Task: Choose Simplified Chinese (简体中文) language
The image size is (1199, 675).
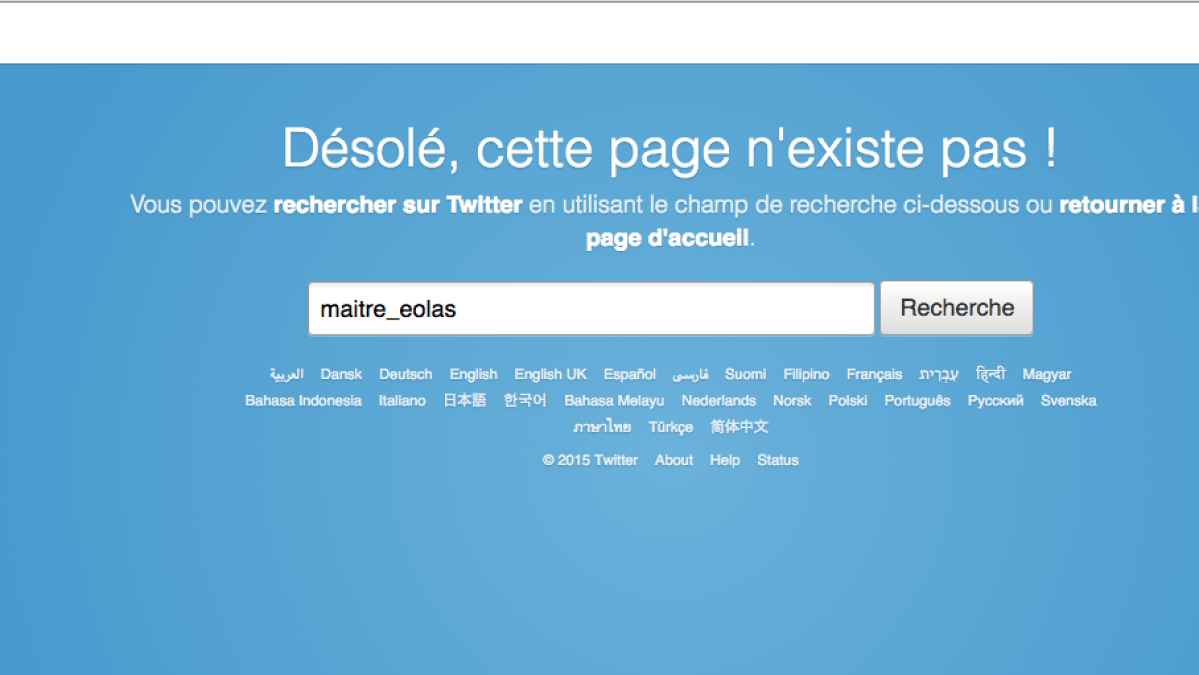Action: click(x=739, y=427)
